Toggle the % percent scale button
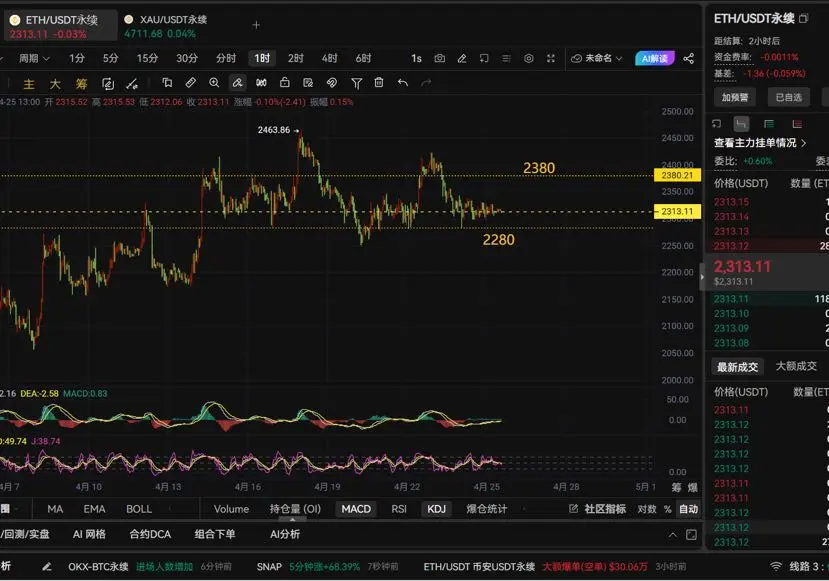The image size is (829, 581). (668, 509)
